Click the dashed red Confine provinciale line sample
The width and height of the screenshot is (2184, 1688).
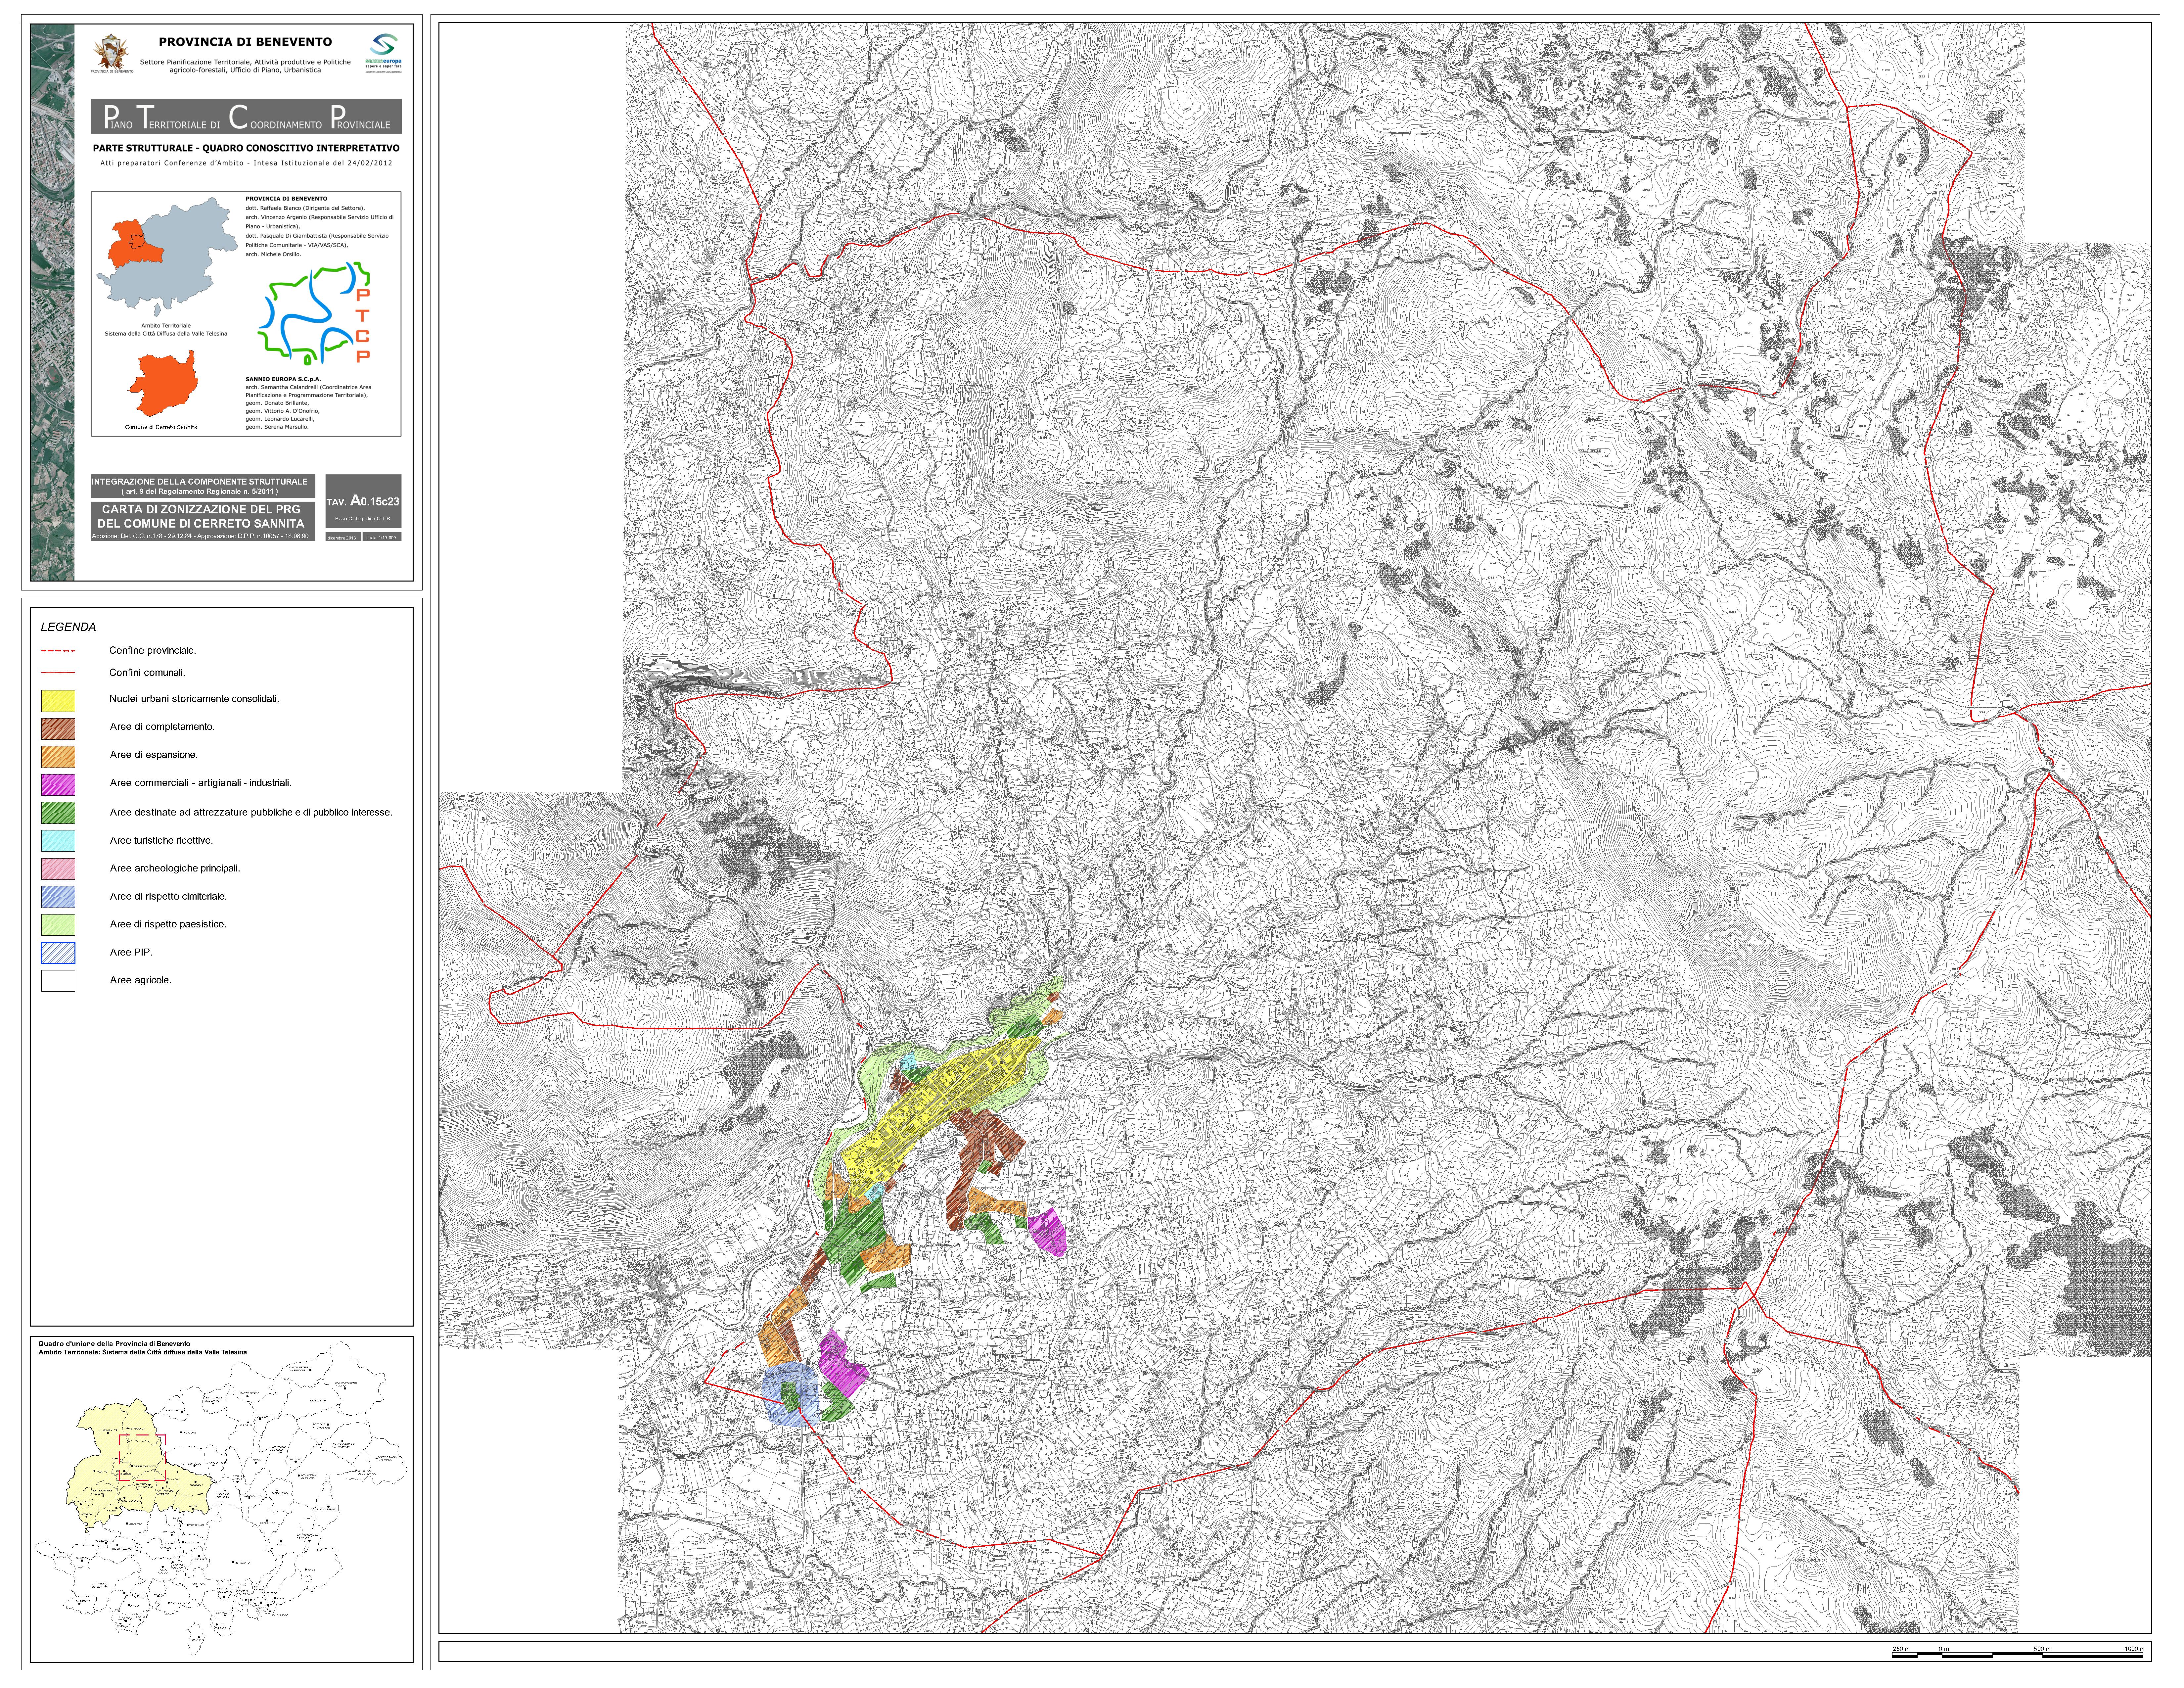[58, 651]
